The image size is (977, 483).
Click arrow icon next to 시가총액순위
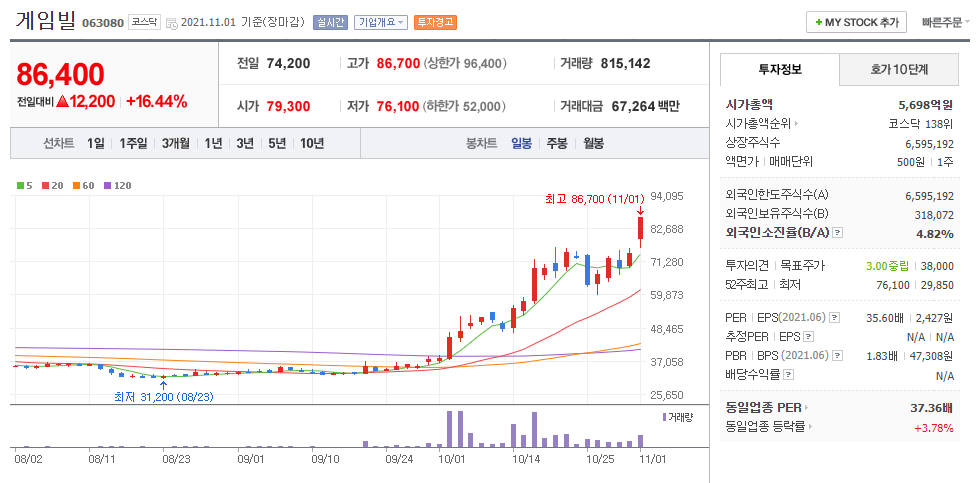[x=796, y=124]
